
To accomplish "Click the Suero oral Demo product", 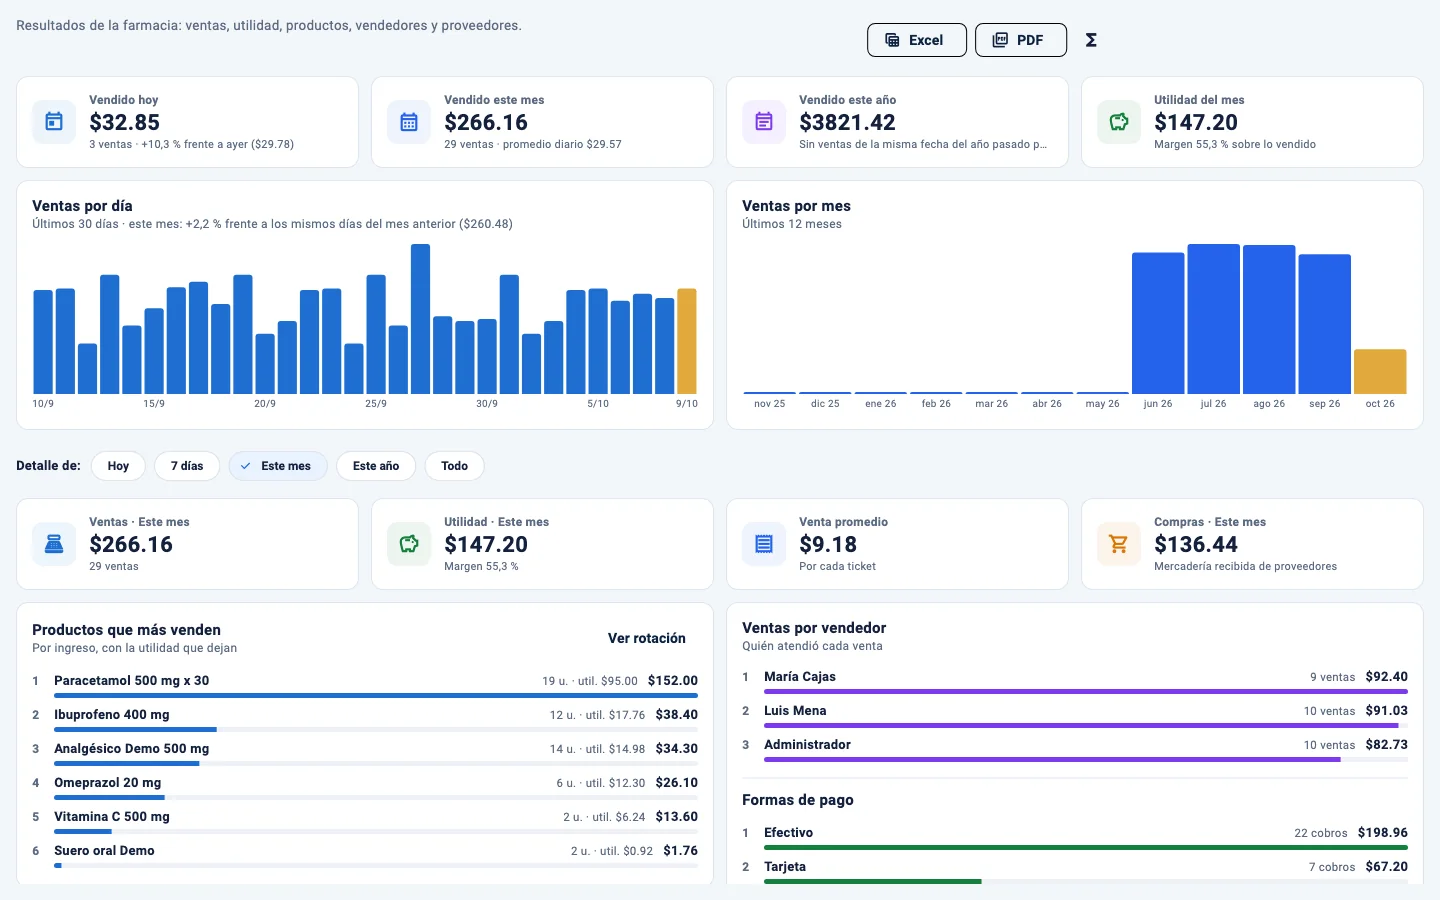I will (365, 855).
